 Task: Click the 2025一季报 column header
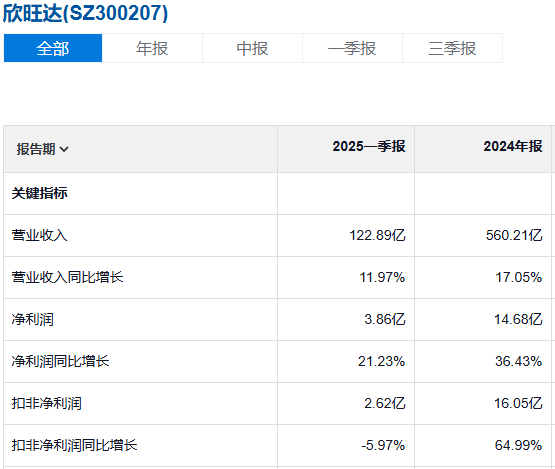click(369, 146)
